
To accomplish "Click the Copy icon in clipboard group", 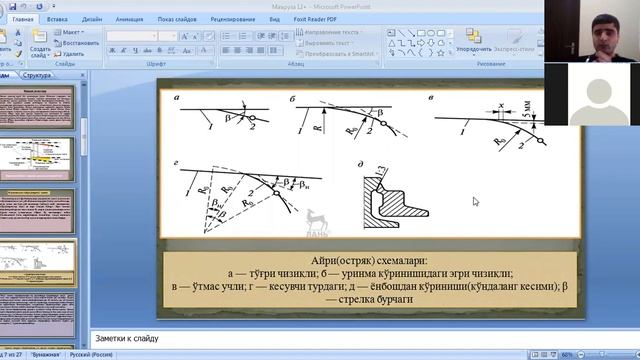I will (x=18, y=43).
